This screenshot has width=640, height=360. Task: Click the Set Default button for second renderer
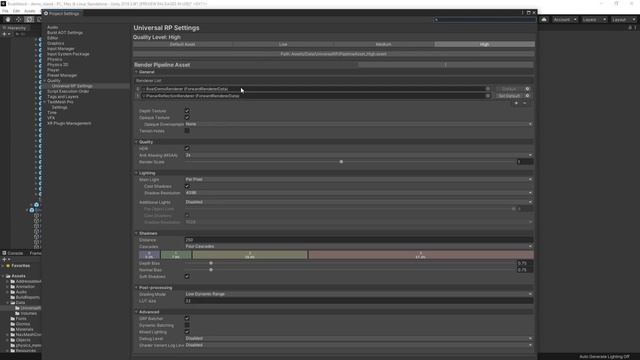click(x=509, y=96)
